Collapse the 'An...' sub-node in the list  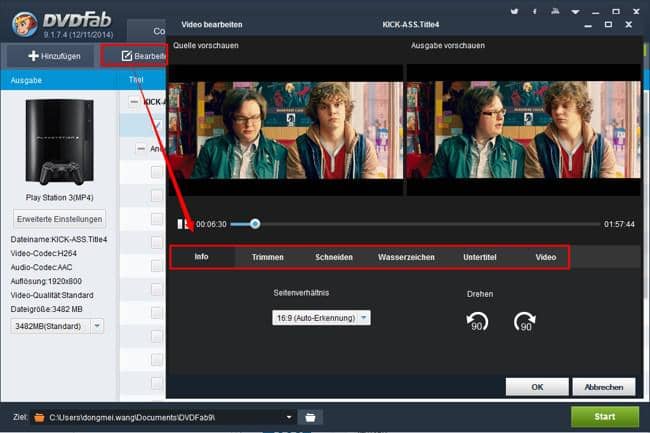(x=141, y=148)
